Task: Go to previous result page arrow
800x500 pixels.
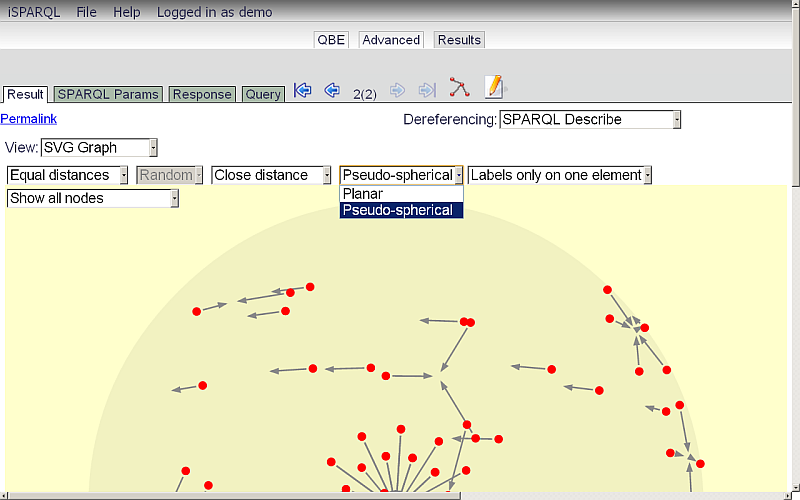Action: 332,90
